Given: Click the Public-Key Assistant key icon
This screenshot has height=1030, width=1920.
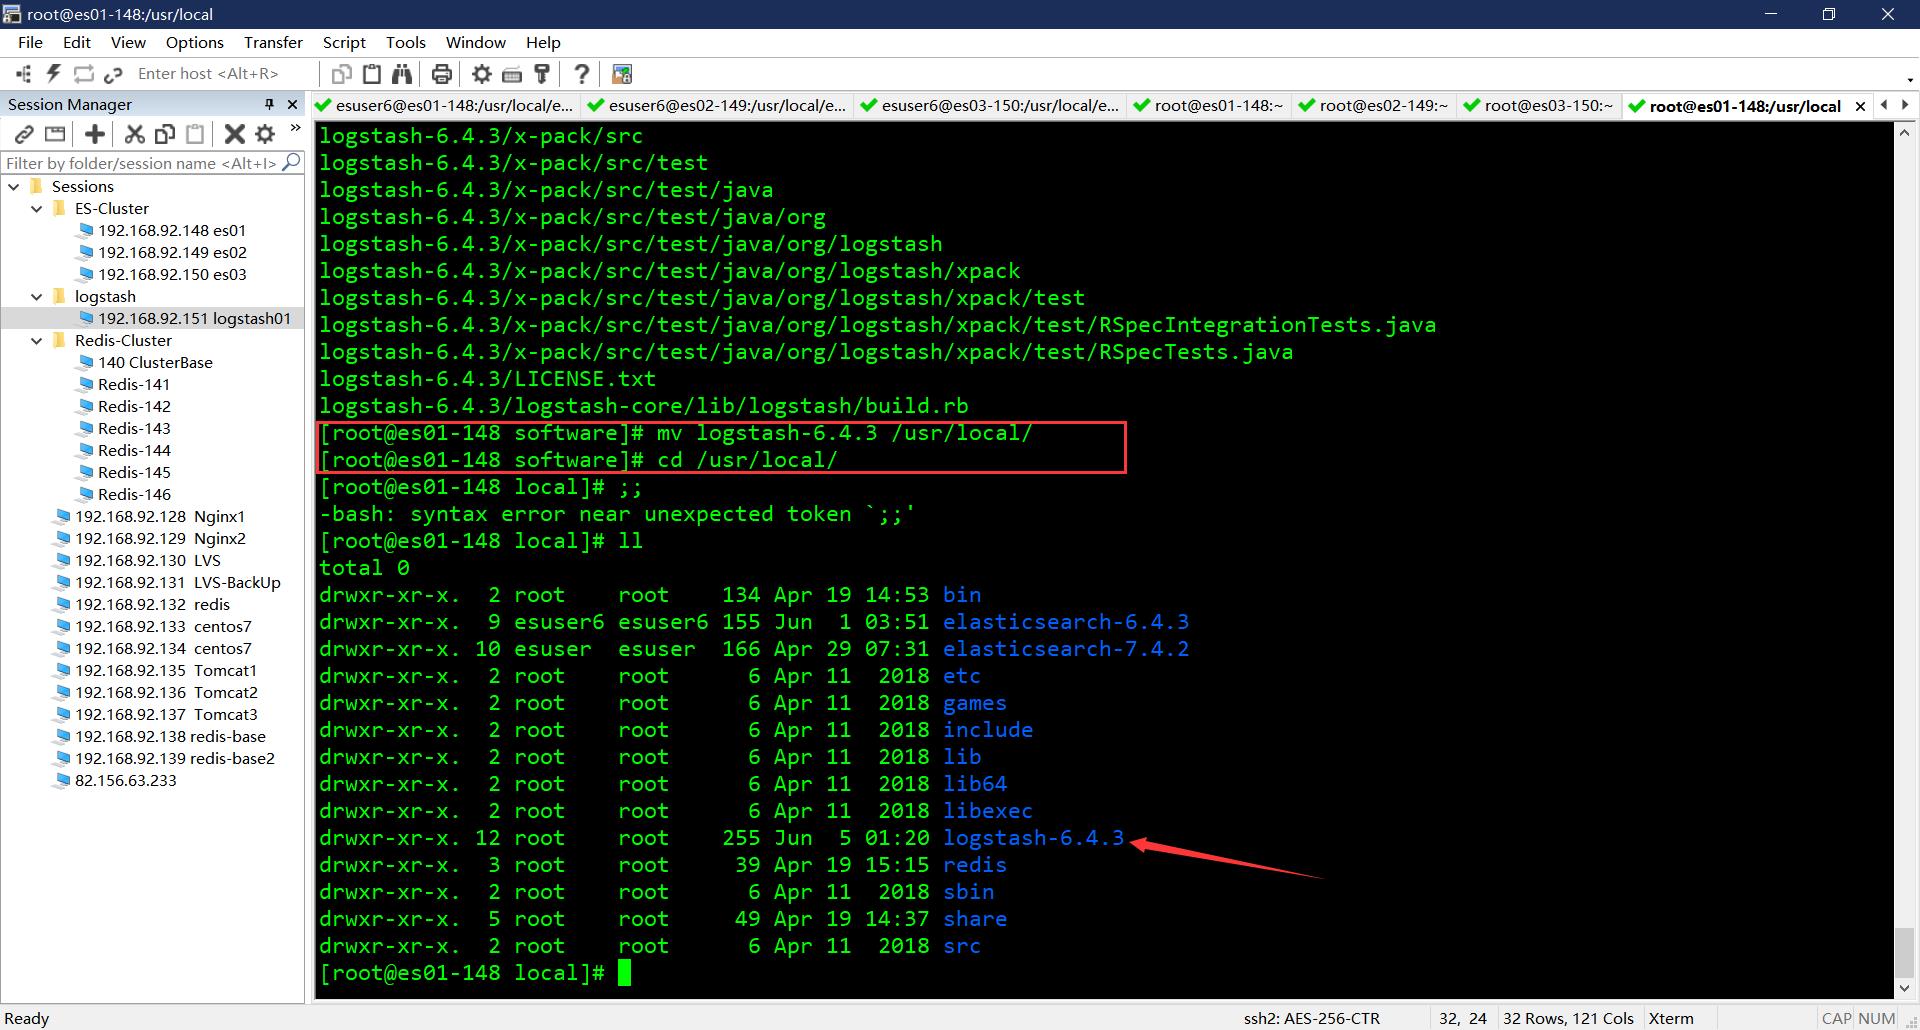Looking at the screenshot, I should (x=542, y=74).
